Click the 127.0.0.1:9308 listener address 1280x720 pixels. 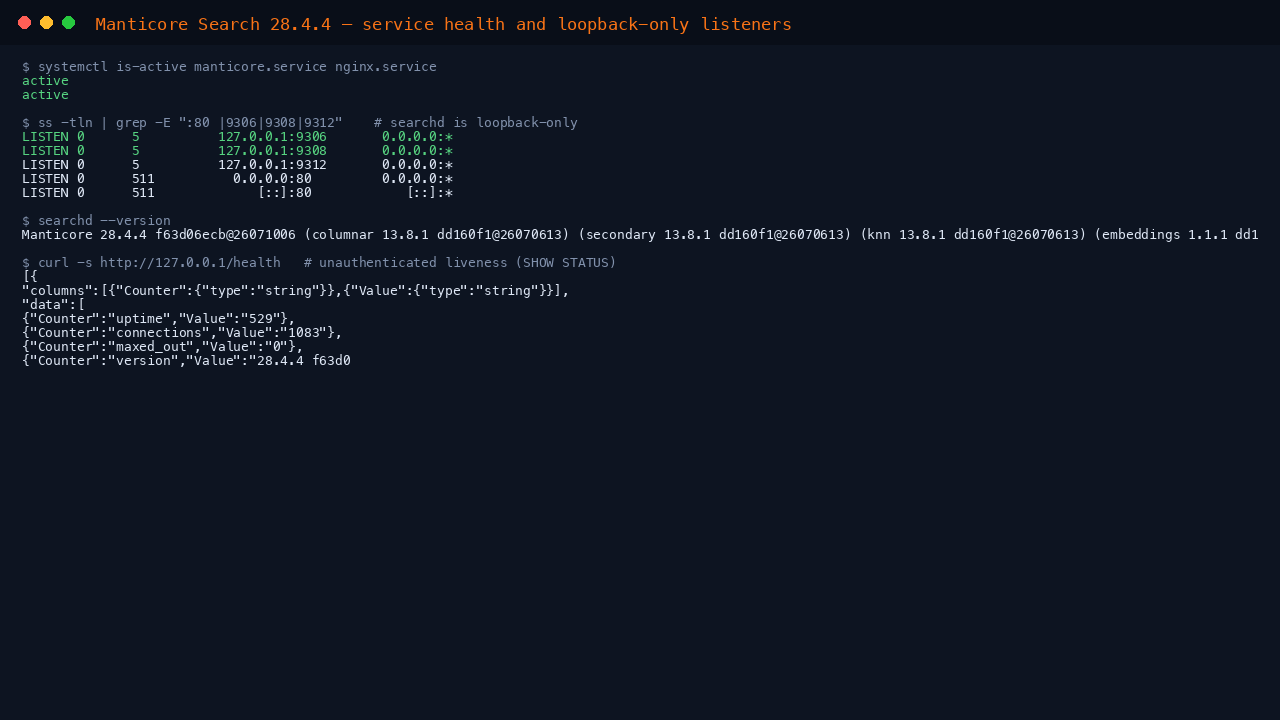coord(272,151)
